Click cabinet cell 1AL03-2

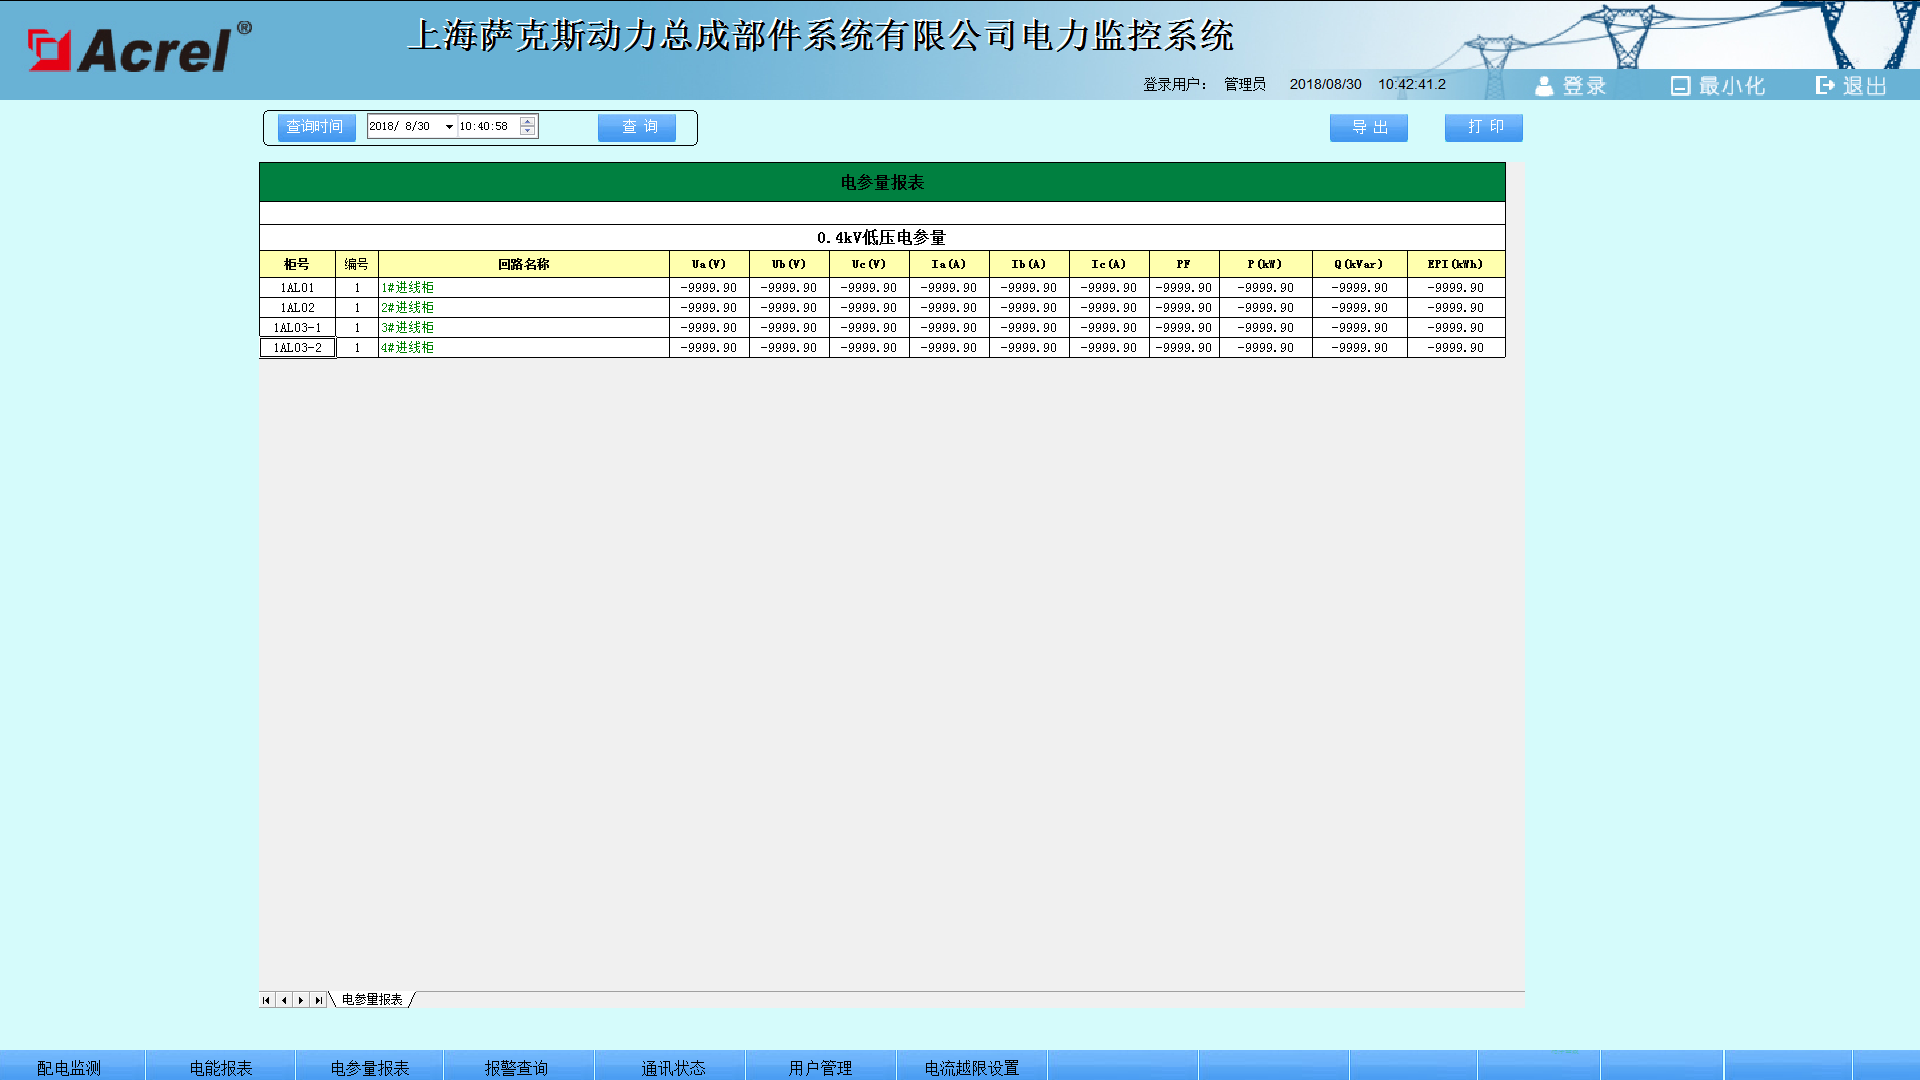297,348
